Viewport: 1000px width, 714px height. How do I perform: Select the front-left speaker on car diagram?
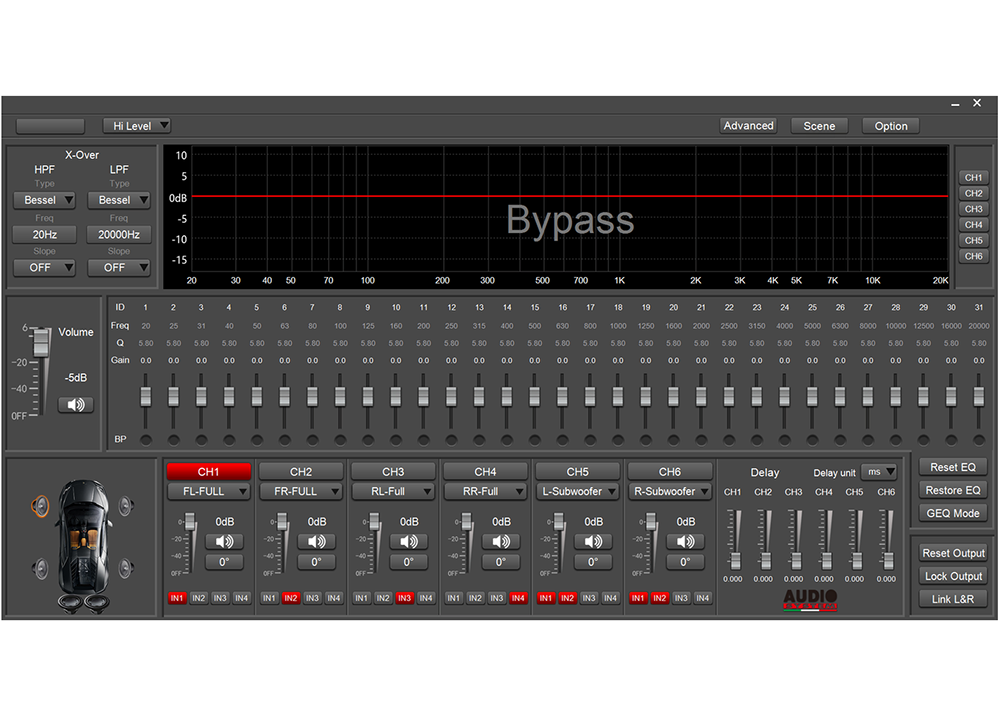pos(41,506)
